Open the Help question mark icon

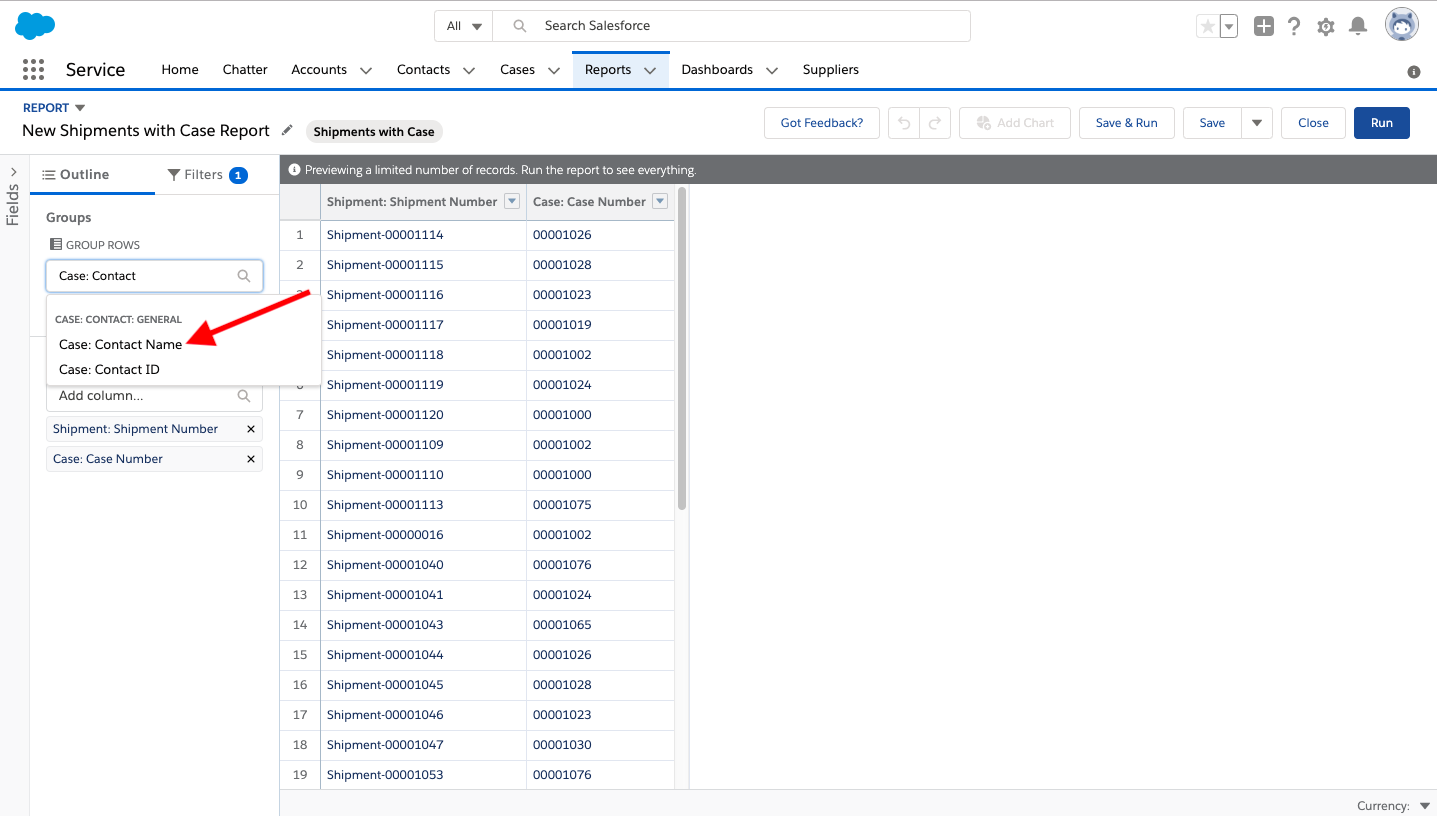click(1294, 27)
